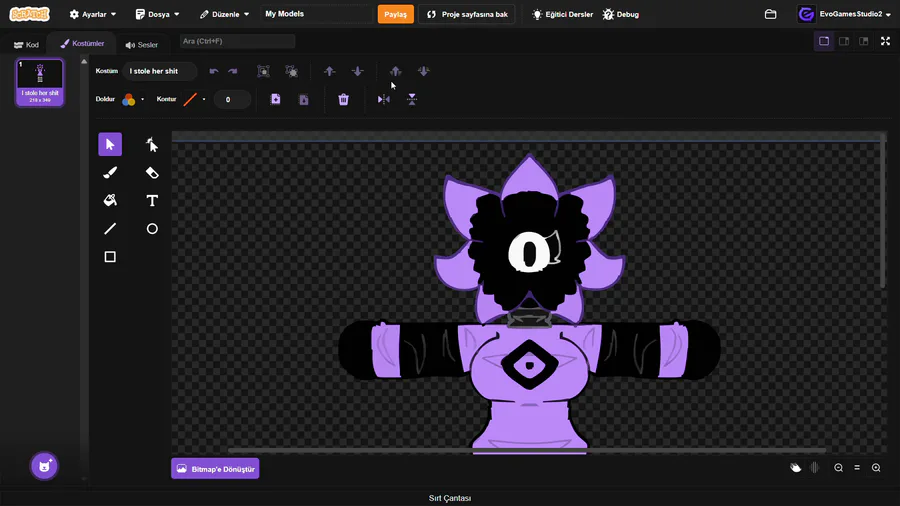Open the Kontur outline color dropdown
Screen dimensions: 900x506
tap(204, 99)
